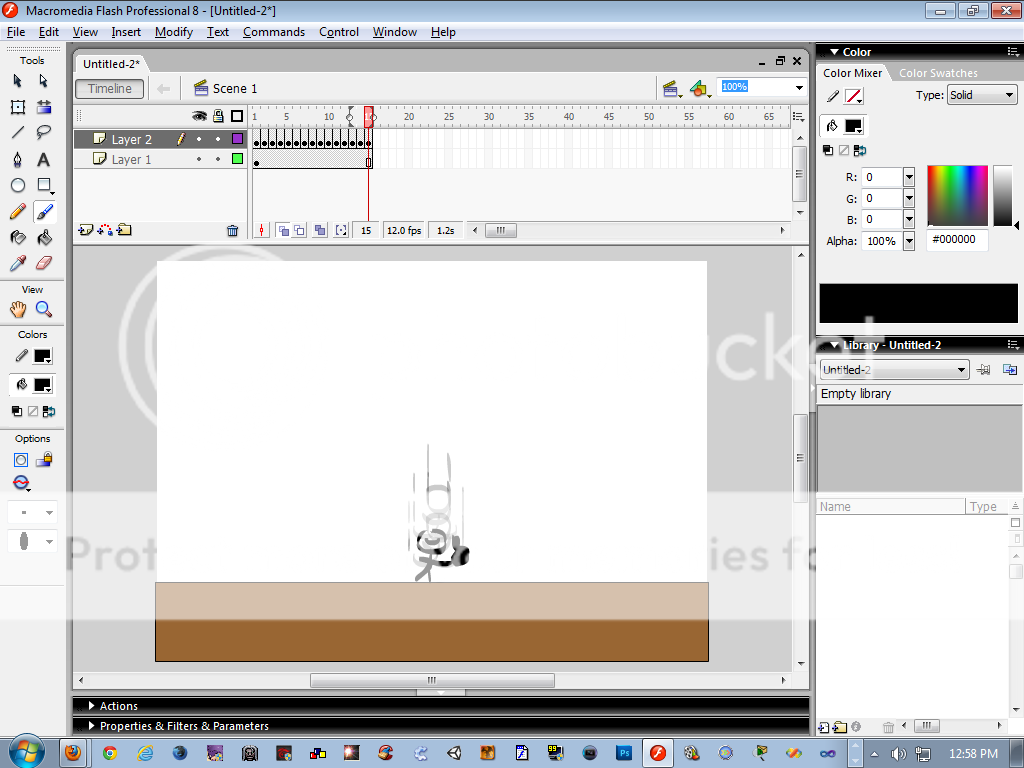Viewport: 1024px width, 768px height.
Task: Delete layer using trash icon
Action: 233,231
